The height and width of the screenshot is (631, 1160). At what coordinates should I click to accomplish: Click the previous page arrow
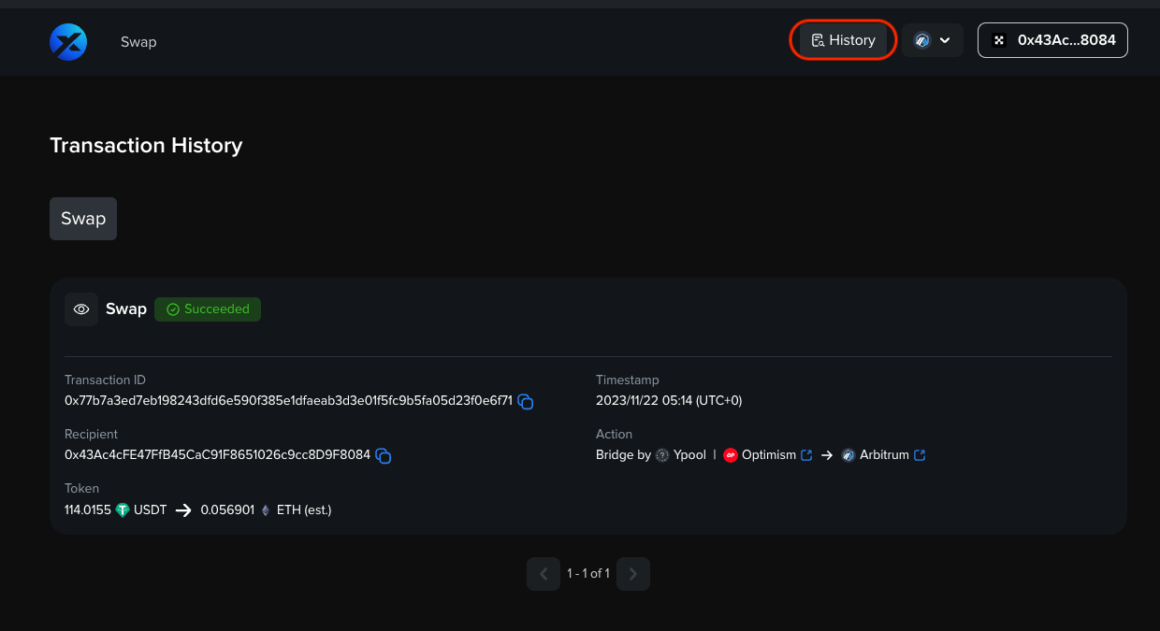(x=543, y=573)
